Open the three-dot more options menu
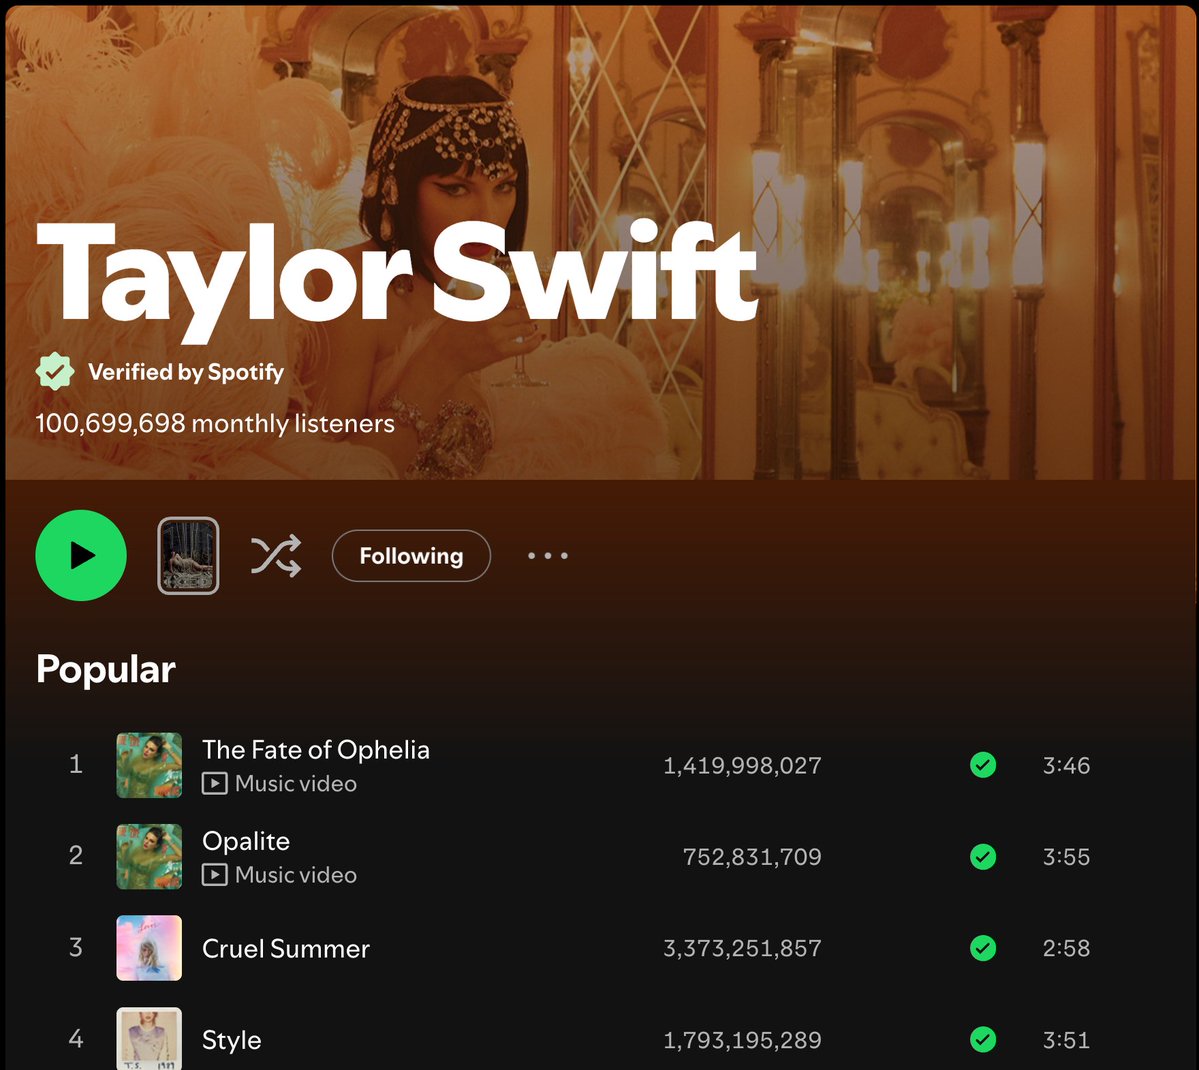The height and width of the screenshot is (1070, 1199). 548,556
